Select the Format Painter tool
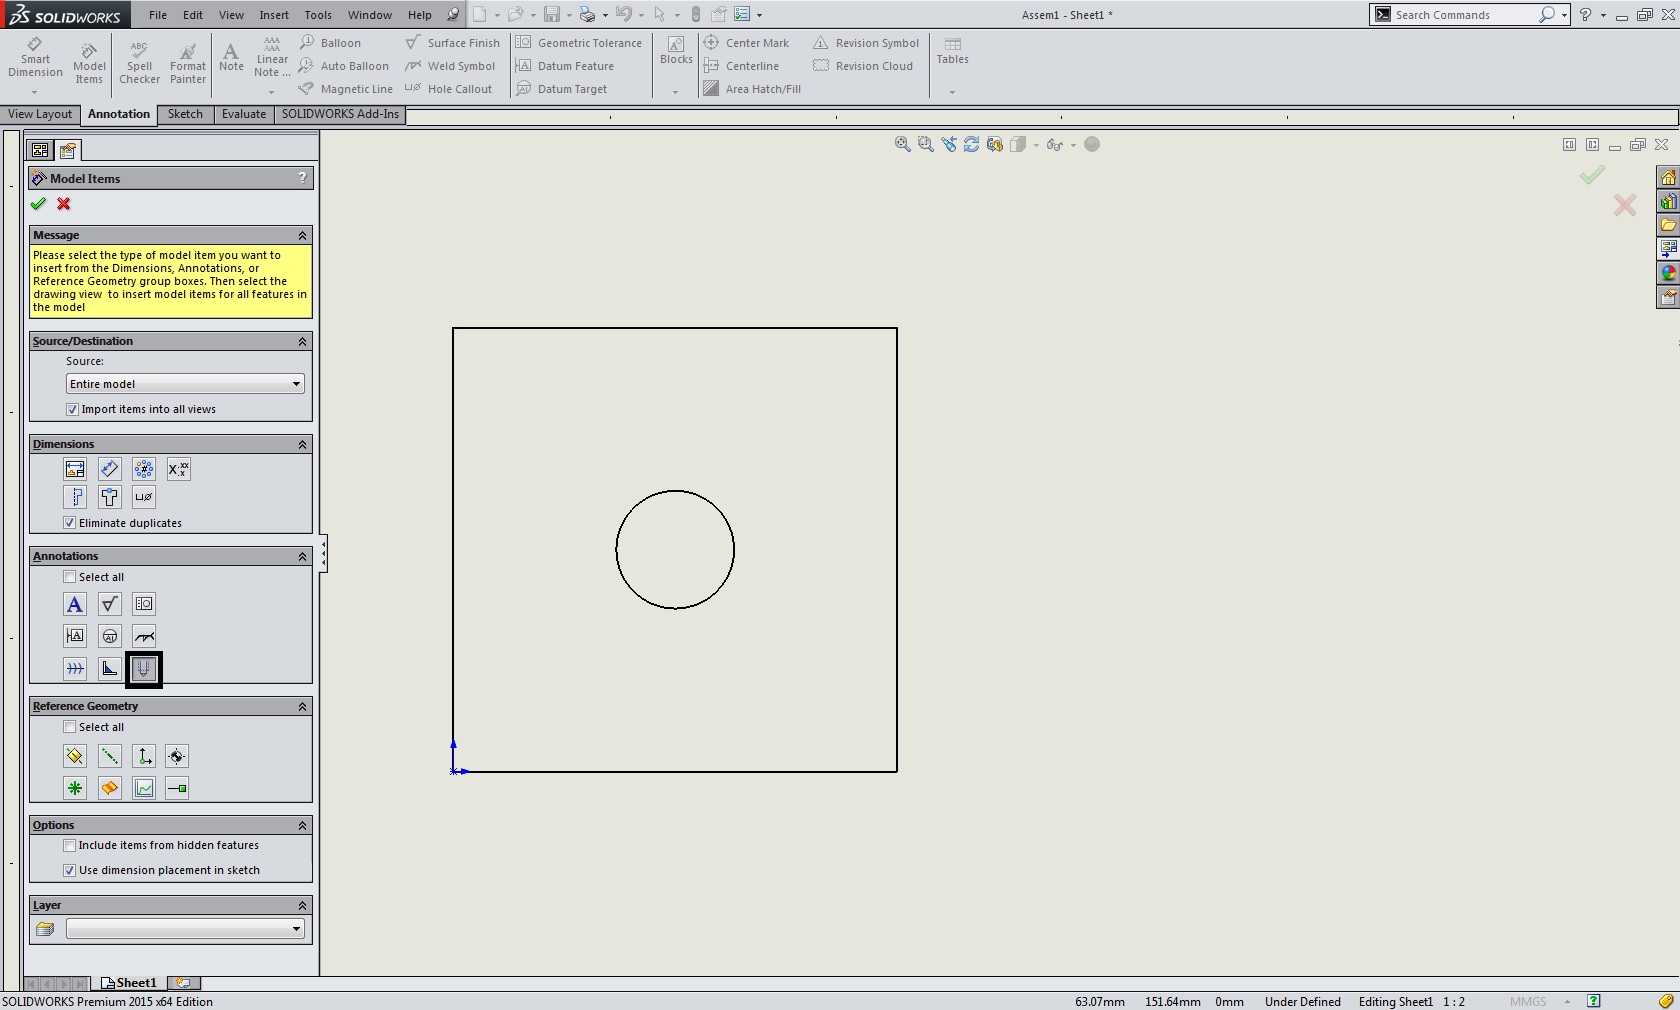Screen dimensions: 1680x1010 pos(187,63)
